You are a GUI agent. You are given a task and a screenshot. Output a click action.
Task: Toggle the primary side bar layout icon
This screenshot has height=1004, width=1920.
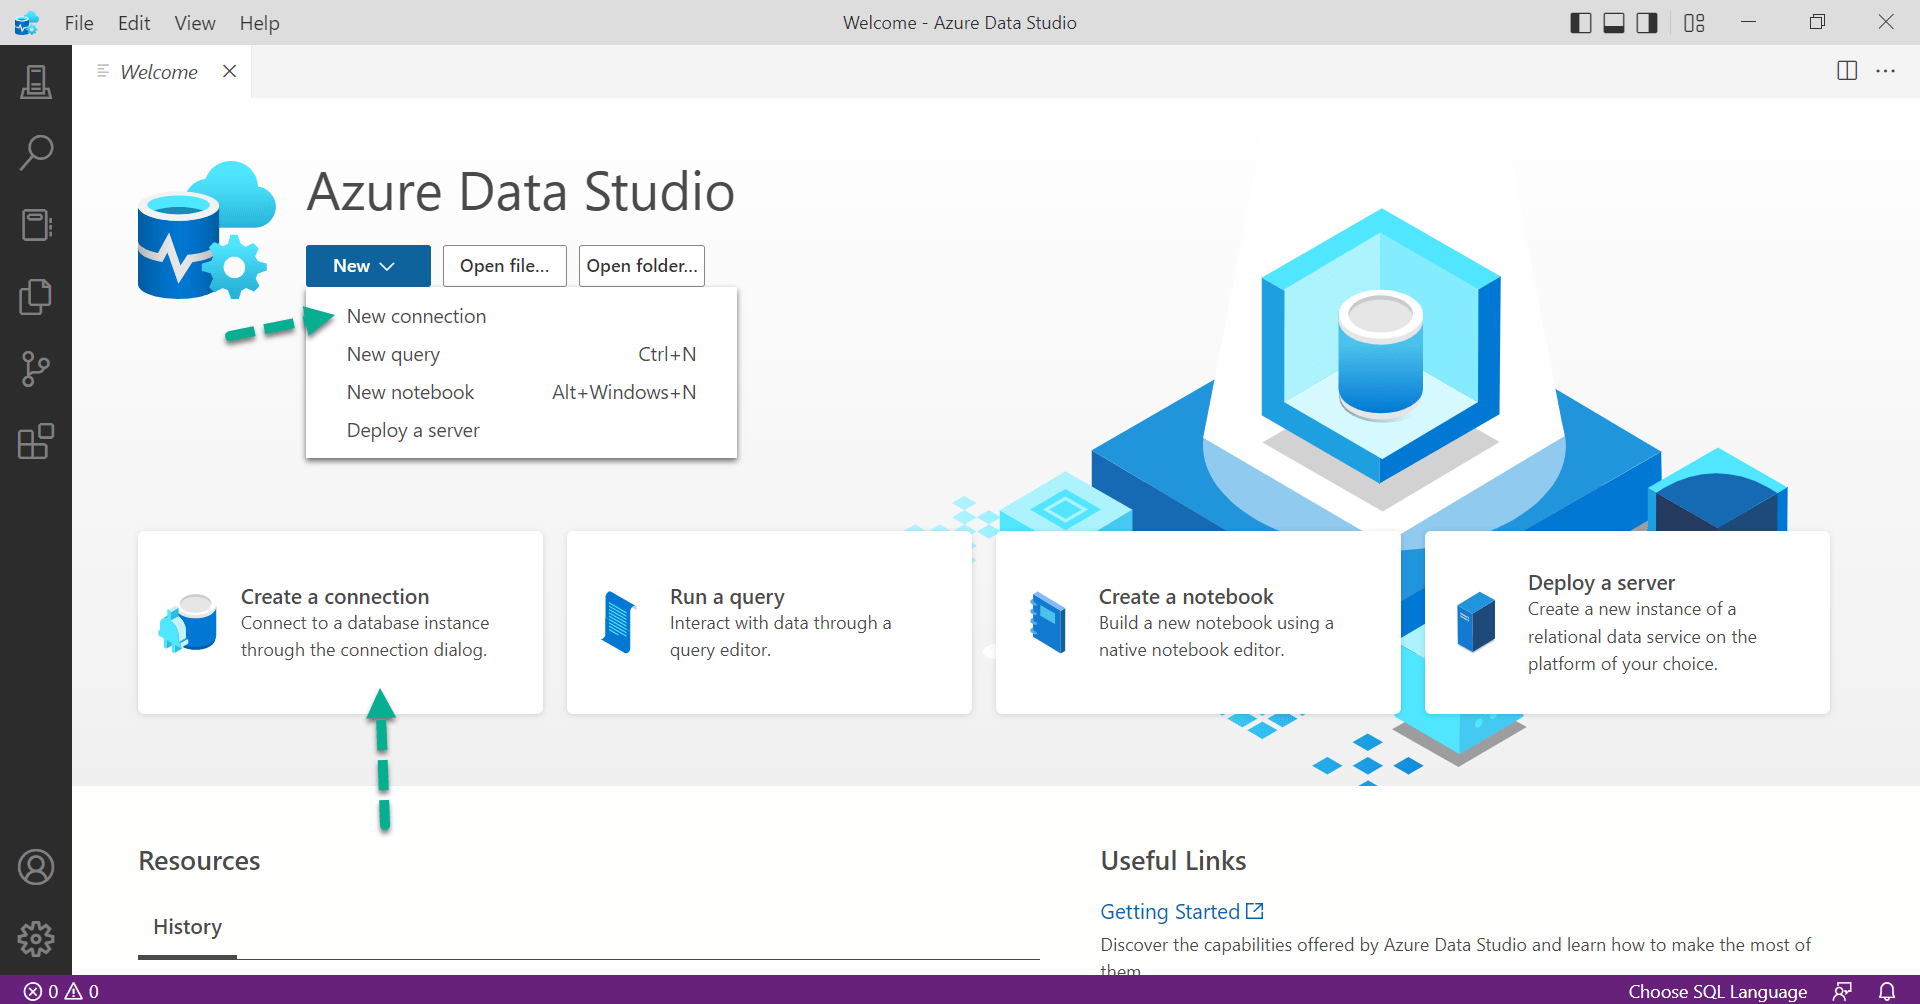coord(1581,23)
